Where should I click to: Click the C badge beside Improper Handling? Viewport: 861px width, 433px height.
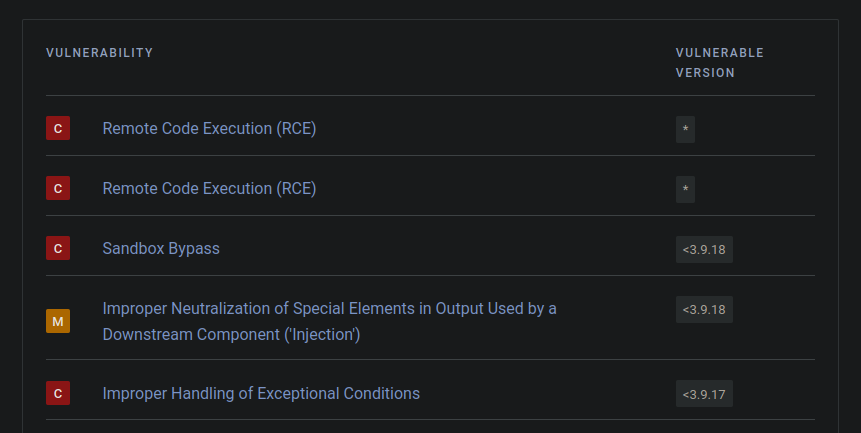click(x=58, y=394)
